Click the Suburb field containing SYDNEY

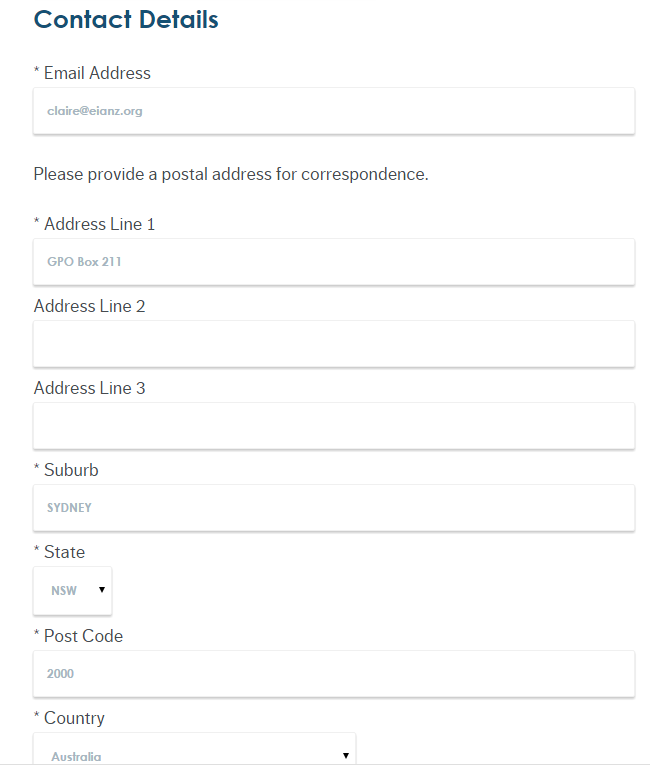coord(334,508)
